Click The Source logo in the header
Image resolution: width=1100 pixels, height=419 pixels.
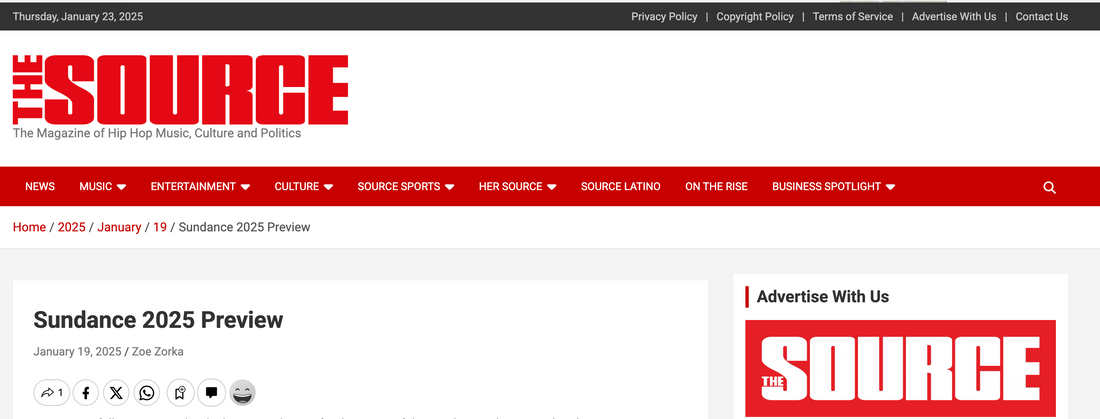[181, 90]
